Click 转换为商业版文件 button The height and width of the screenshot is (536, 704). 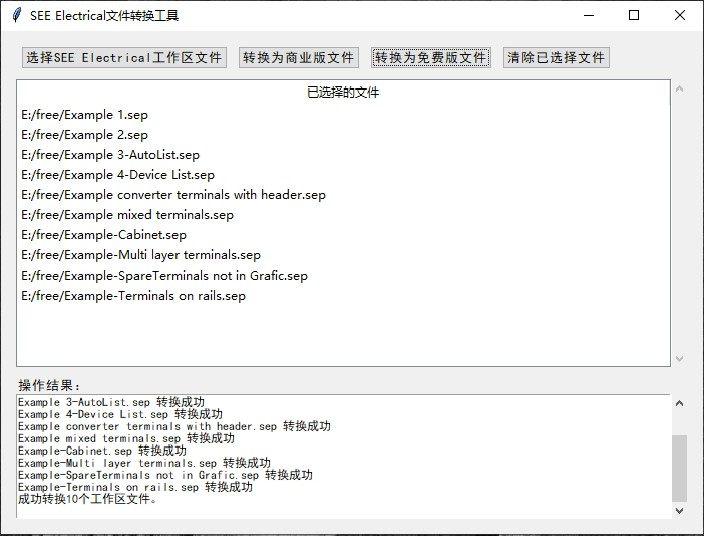(x=299, y=57)
